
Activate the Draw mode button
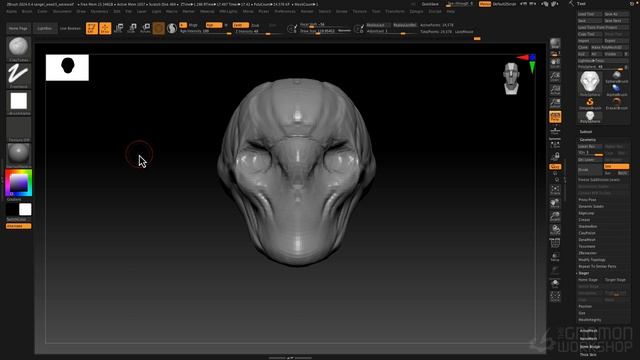[x=105, y=28]
